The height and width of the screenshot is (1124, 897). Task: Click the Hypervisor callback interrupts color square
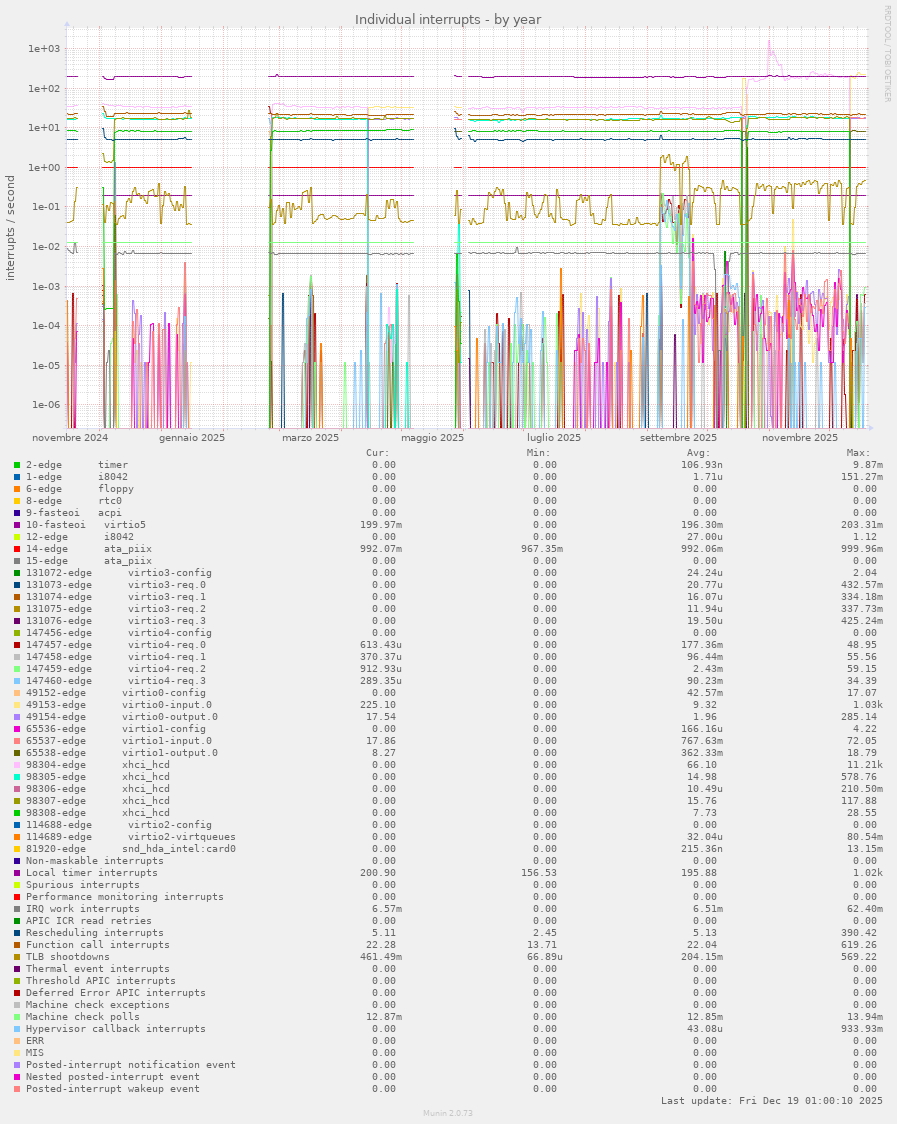click(x=17, y=1029)
